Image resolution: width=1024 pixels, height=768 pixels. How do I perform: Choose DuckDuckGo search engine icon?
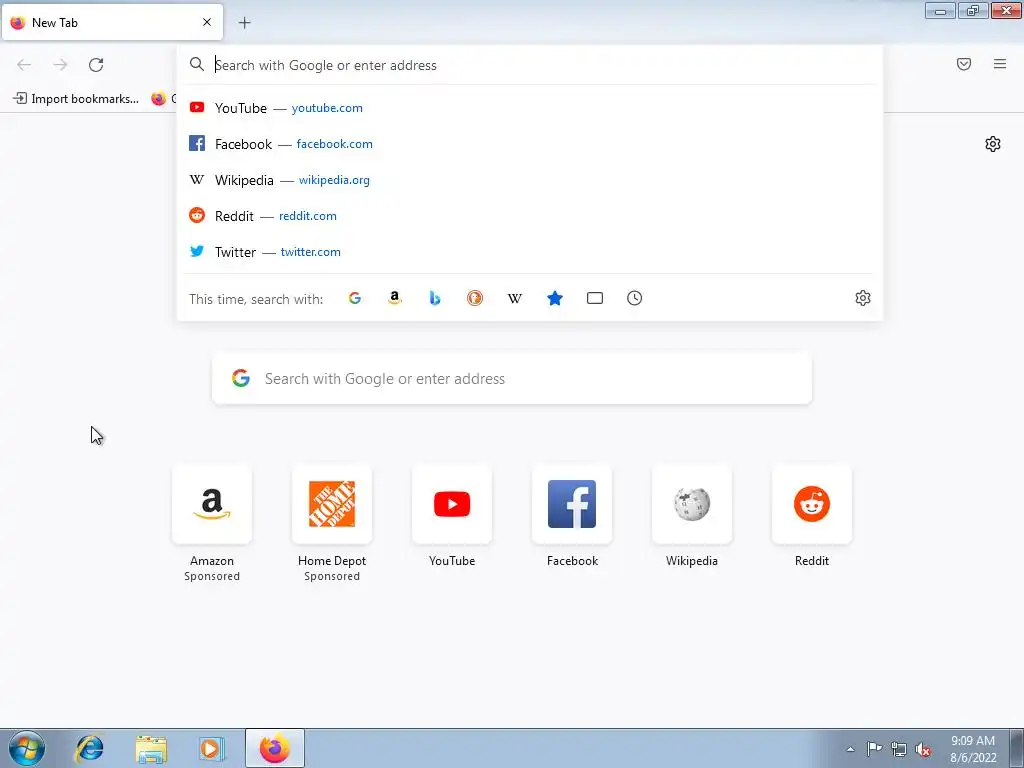click(475, 298)
